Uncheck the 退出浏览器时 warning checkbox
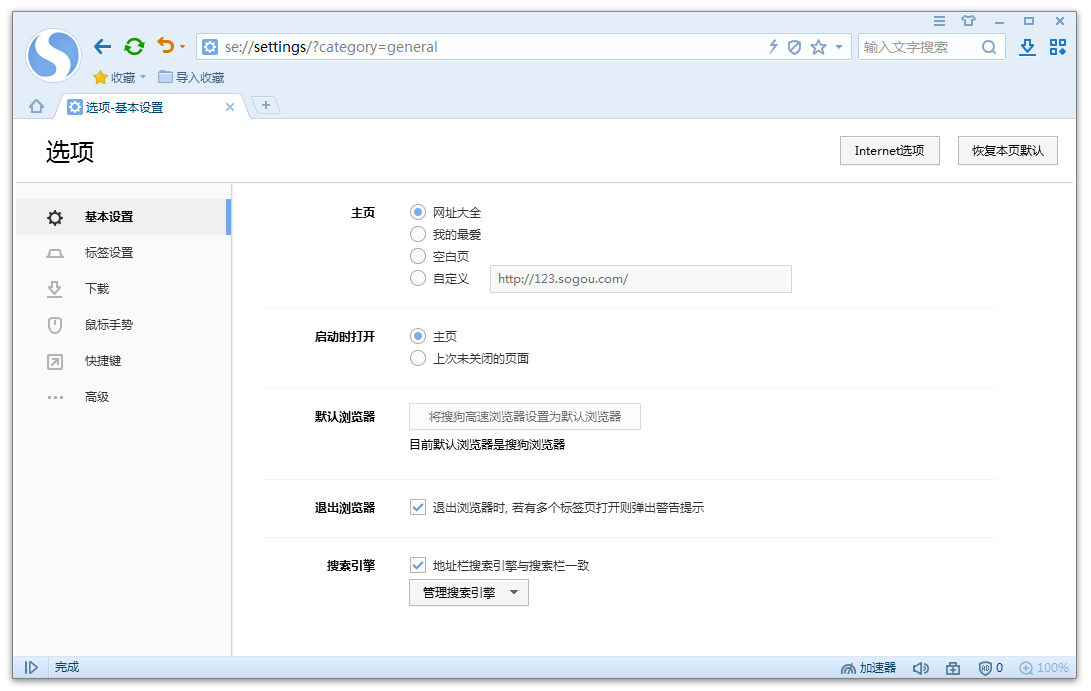Image resolution: width=1091 pixels, height=691 pixels. [418, 507]
